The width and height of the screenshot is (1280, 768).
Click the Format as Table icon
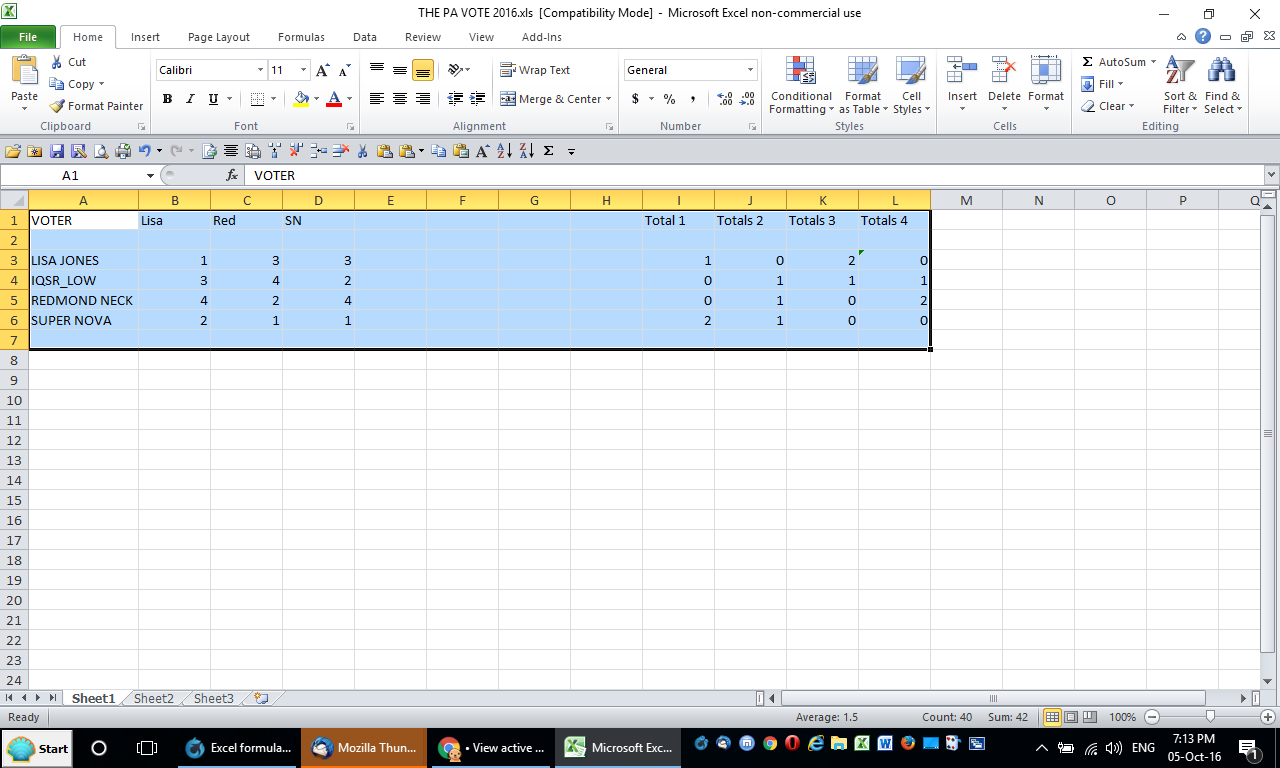click(x=862, y=87)
